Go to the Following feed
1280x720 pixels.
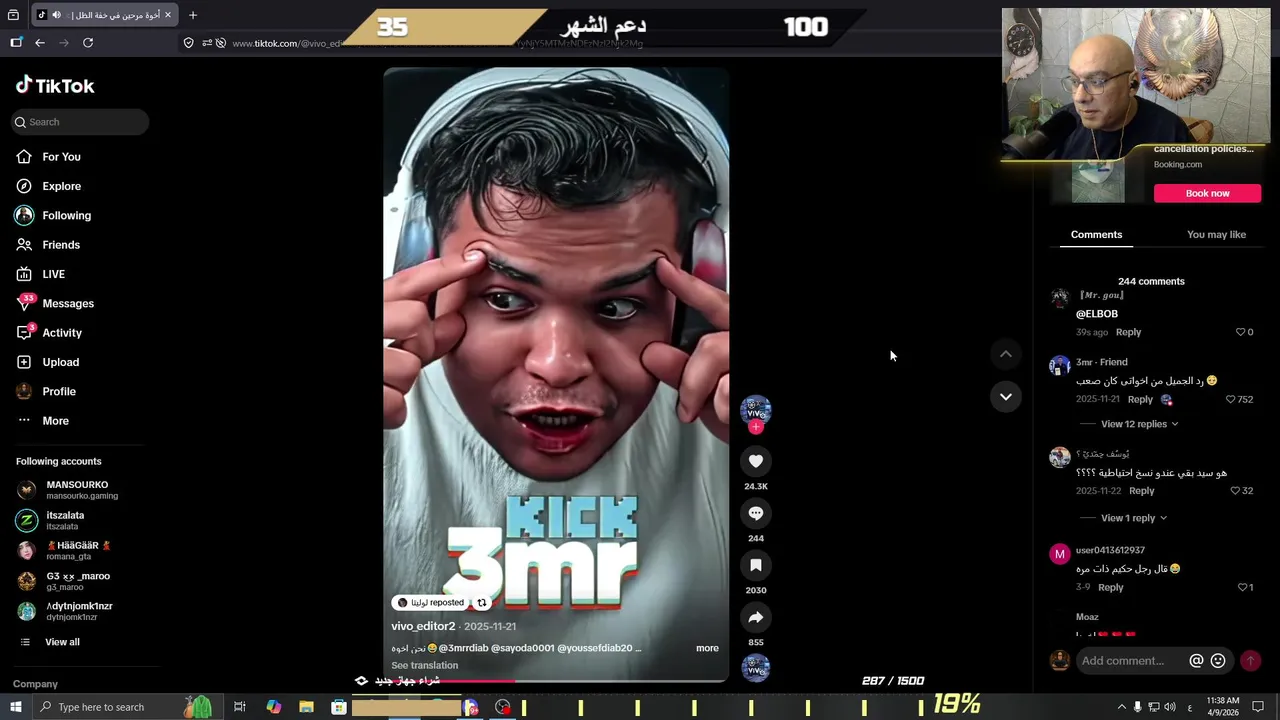point(53,215)
